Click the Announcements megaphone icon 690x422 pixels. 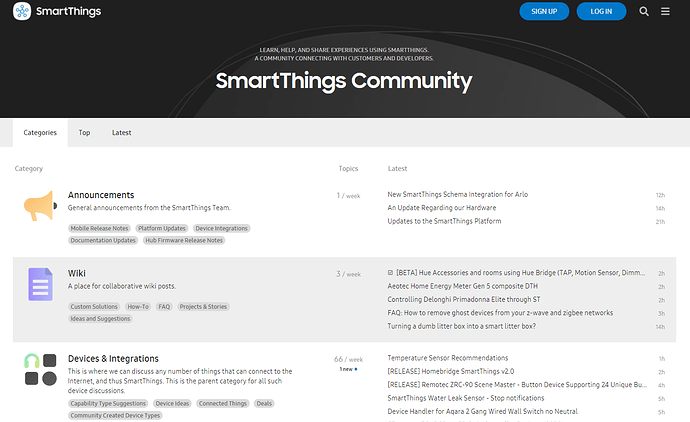[x=40, y=205]
